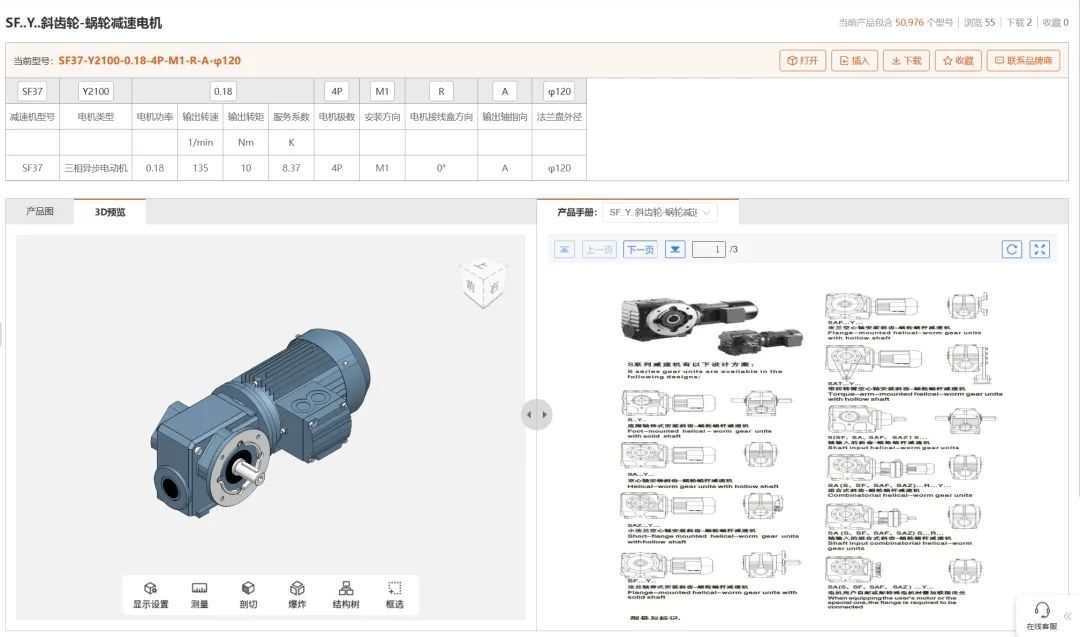Click the 1/min unit cell
Screen dimensions: 1080x637
(200, 143)
